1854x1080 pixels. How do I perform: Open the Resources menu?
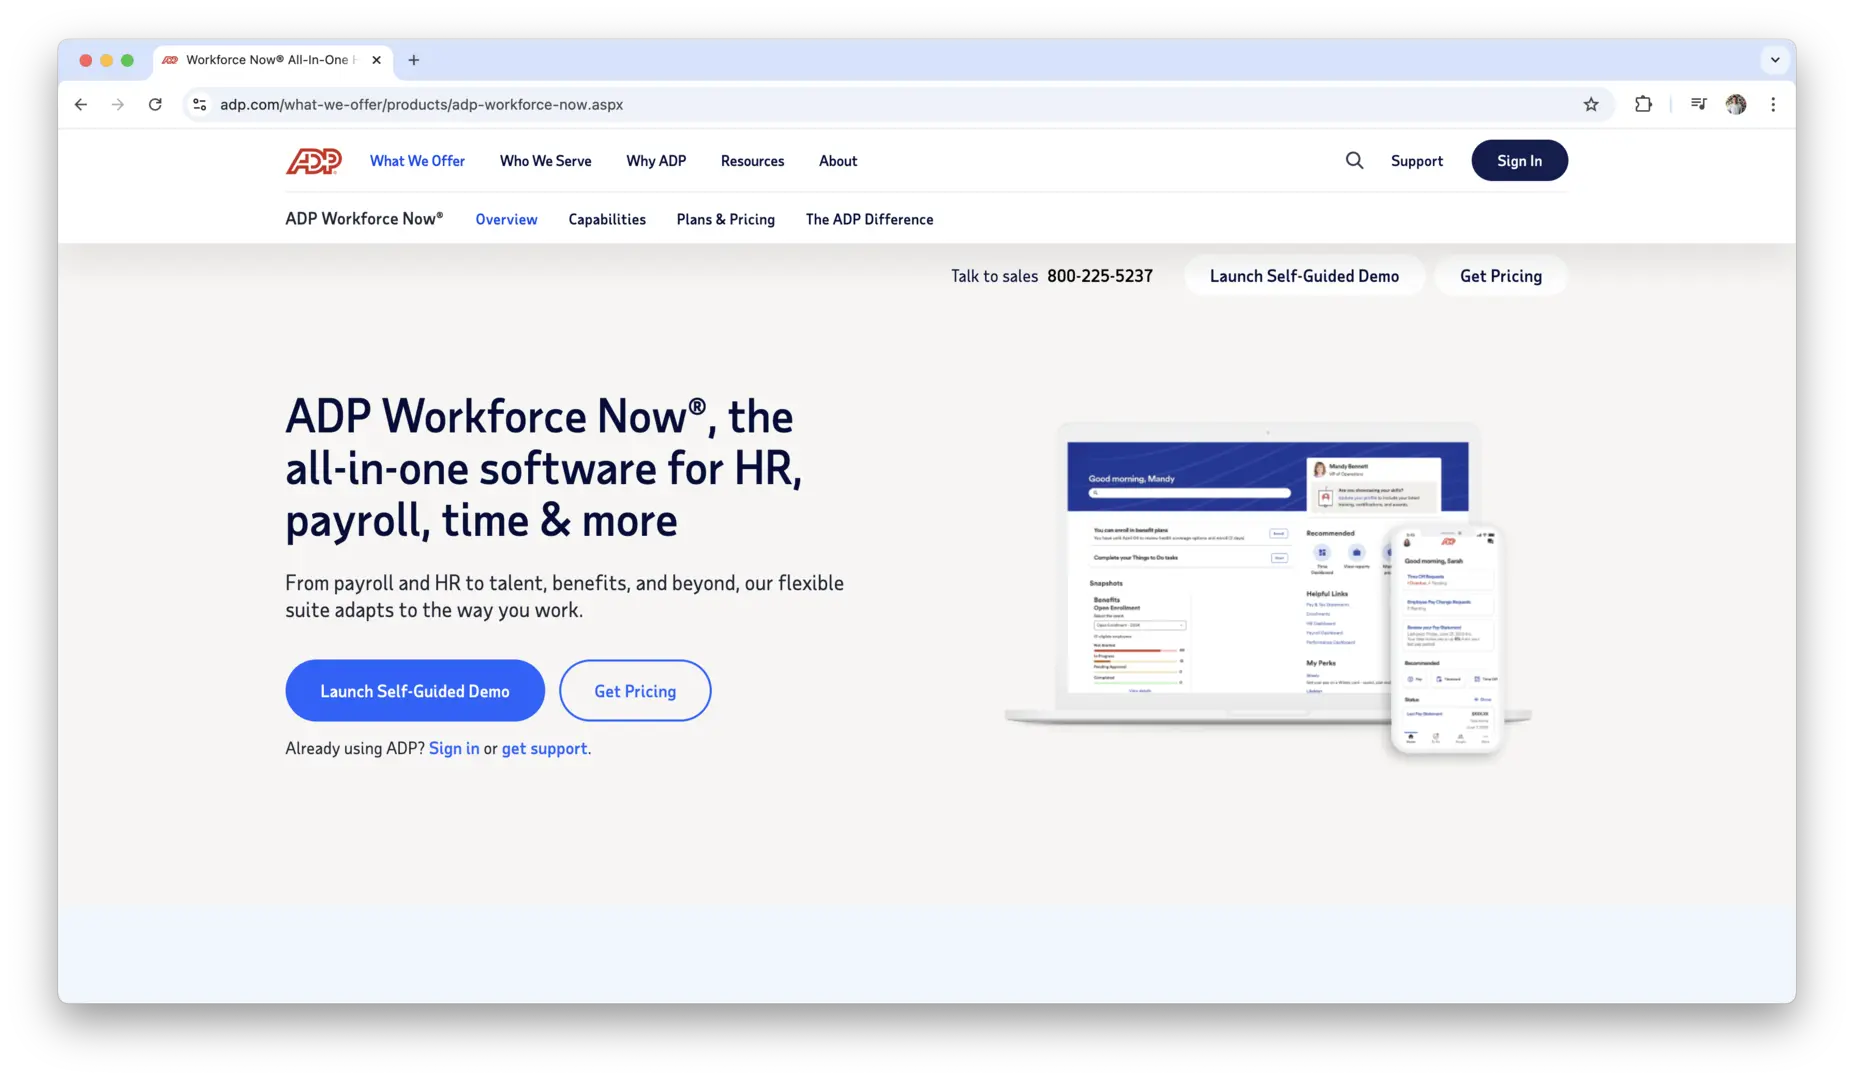click(x=752, y=161)
